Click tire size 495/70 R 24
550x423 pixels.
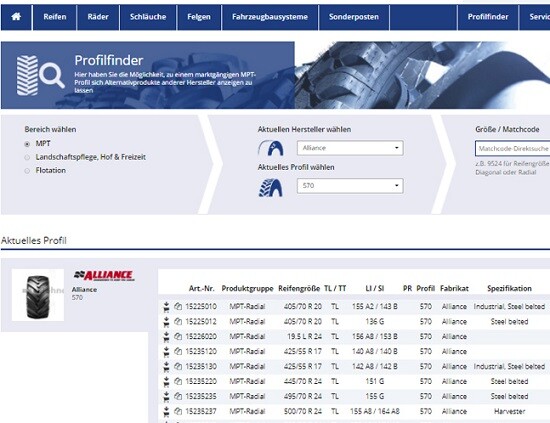point(303,396)
